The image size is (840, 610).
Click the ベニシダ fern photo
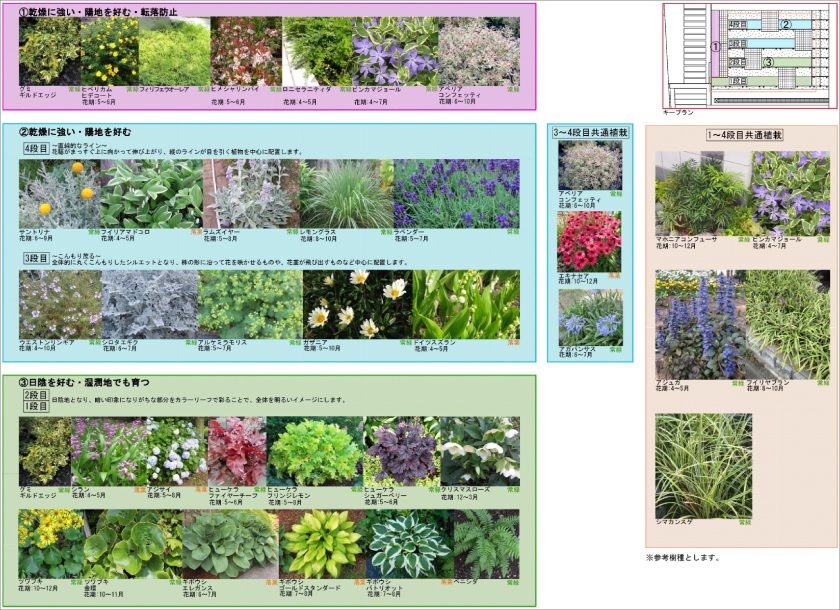[x=486, y=544]
